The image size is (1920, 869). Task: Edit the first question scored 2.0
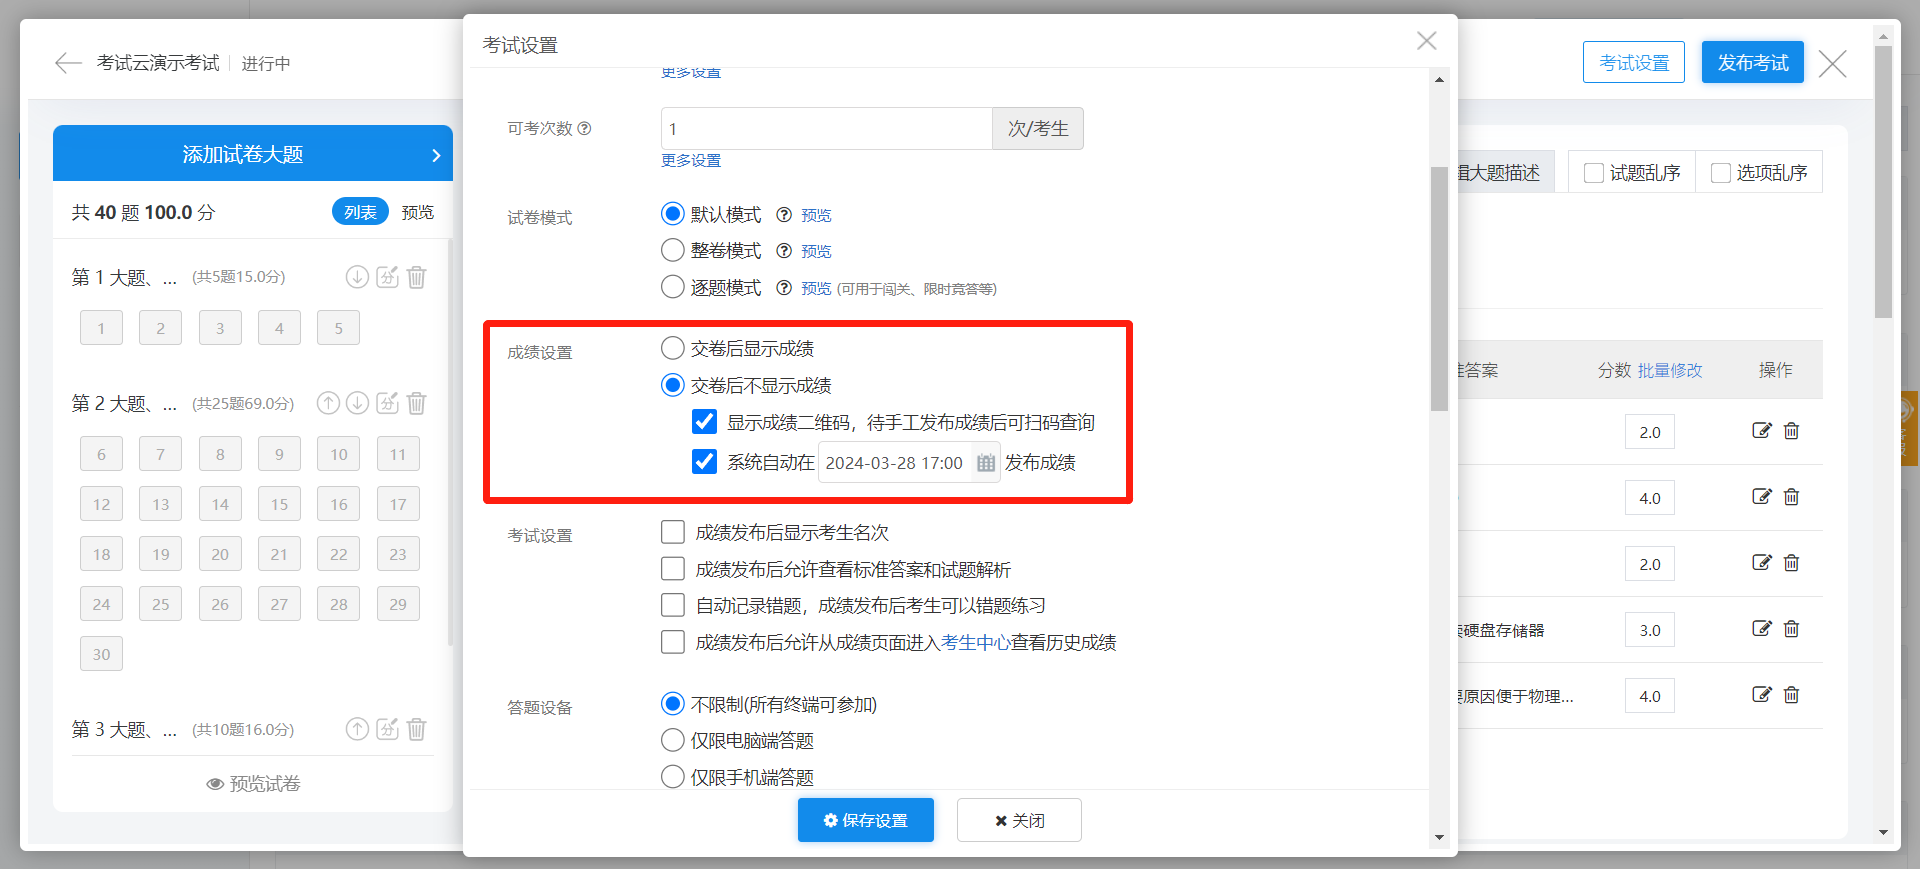click(1761, 431)
